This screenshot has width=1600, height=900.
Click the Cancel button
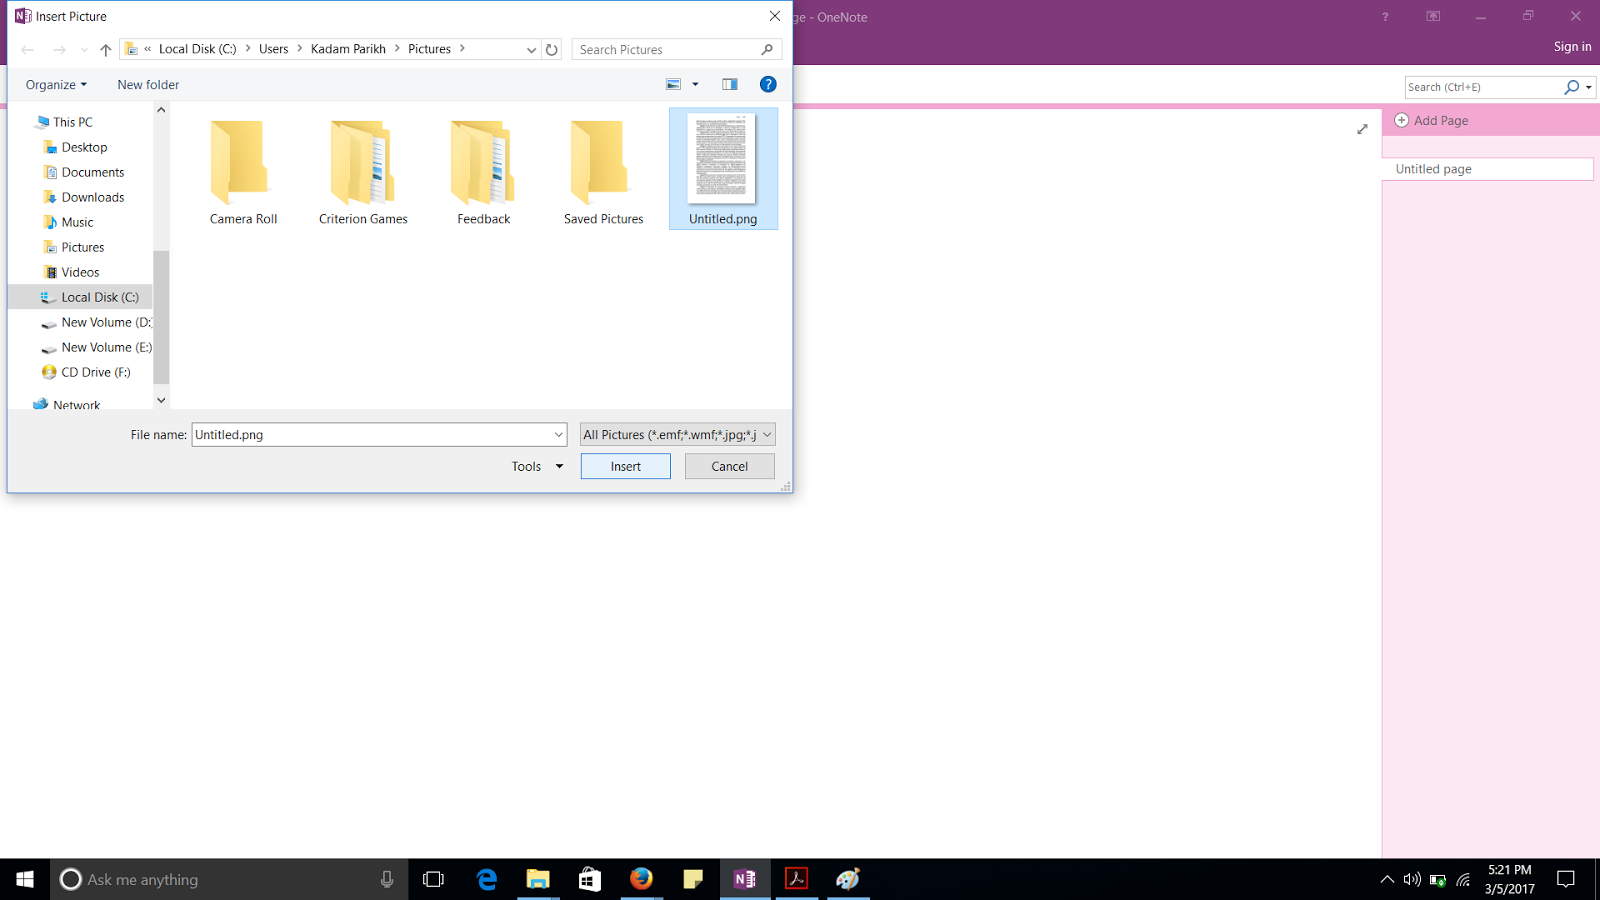tap(729, 466)
